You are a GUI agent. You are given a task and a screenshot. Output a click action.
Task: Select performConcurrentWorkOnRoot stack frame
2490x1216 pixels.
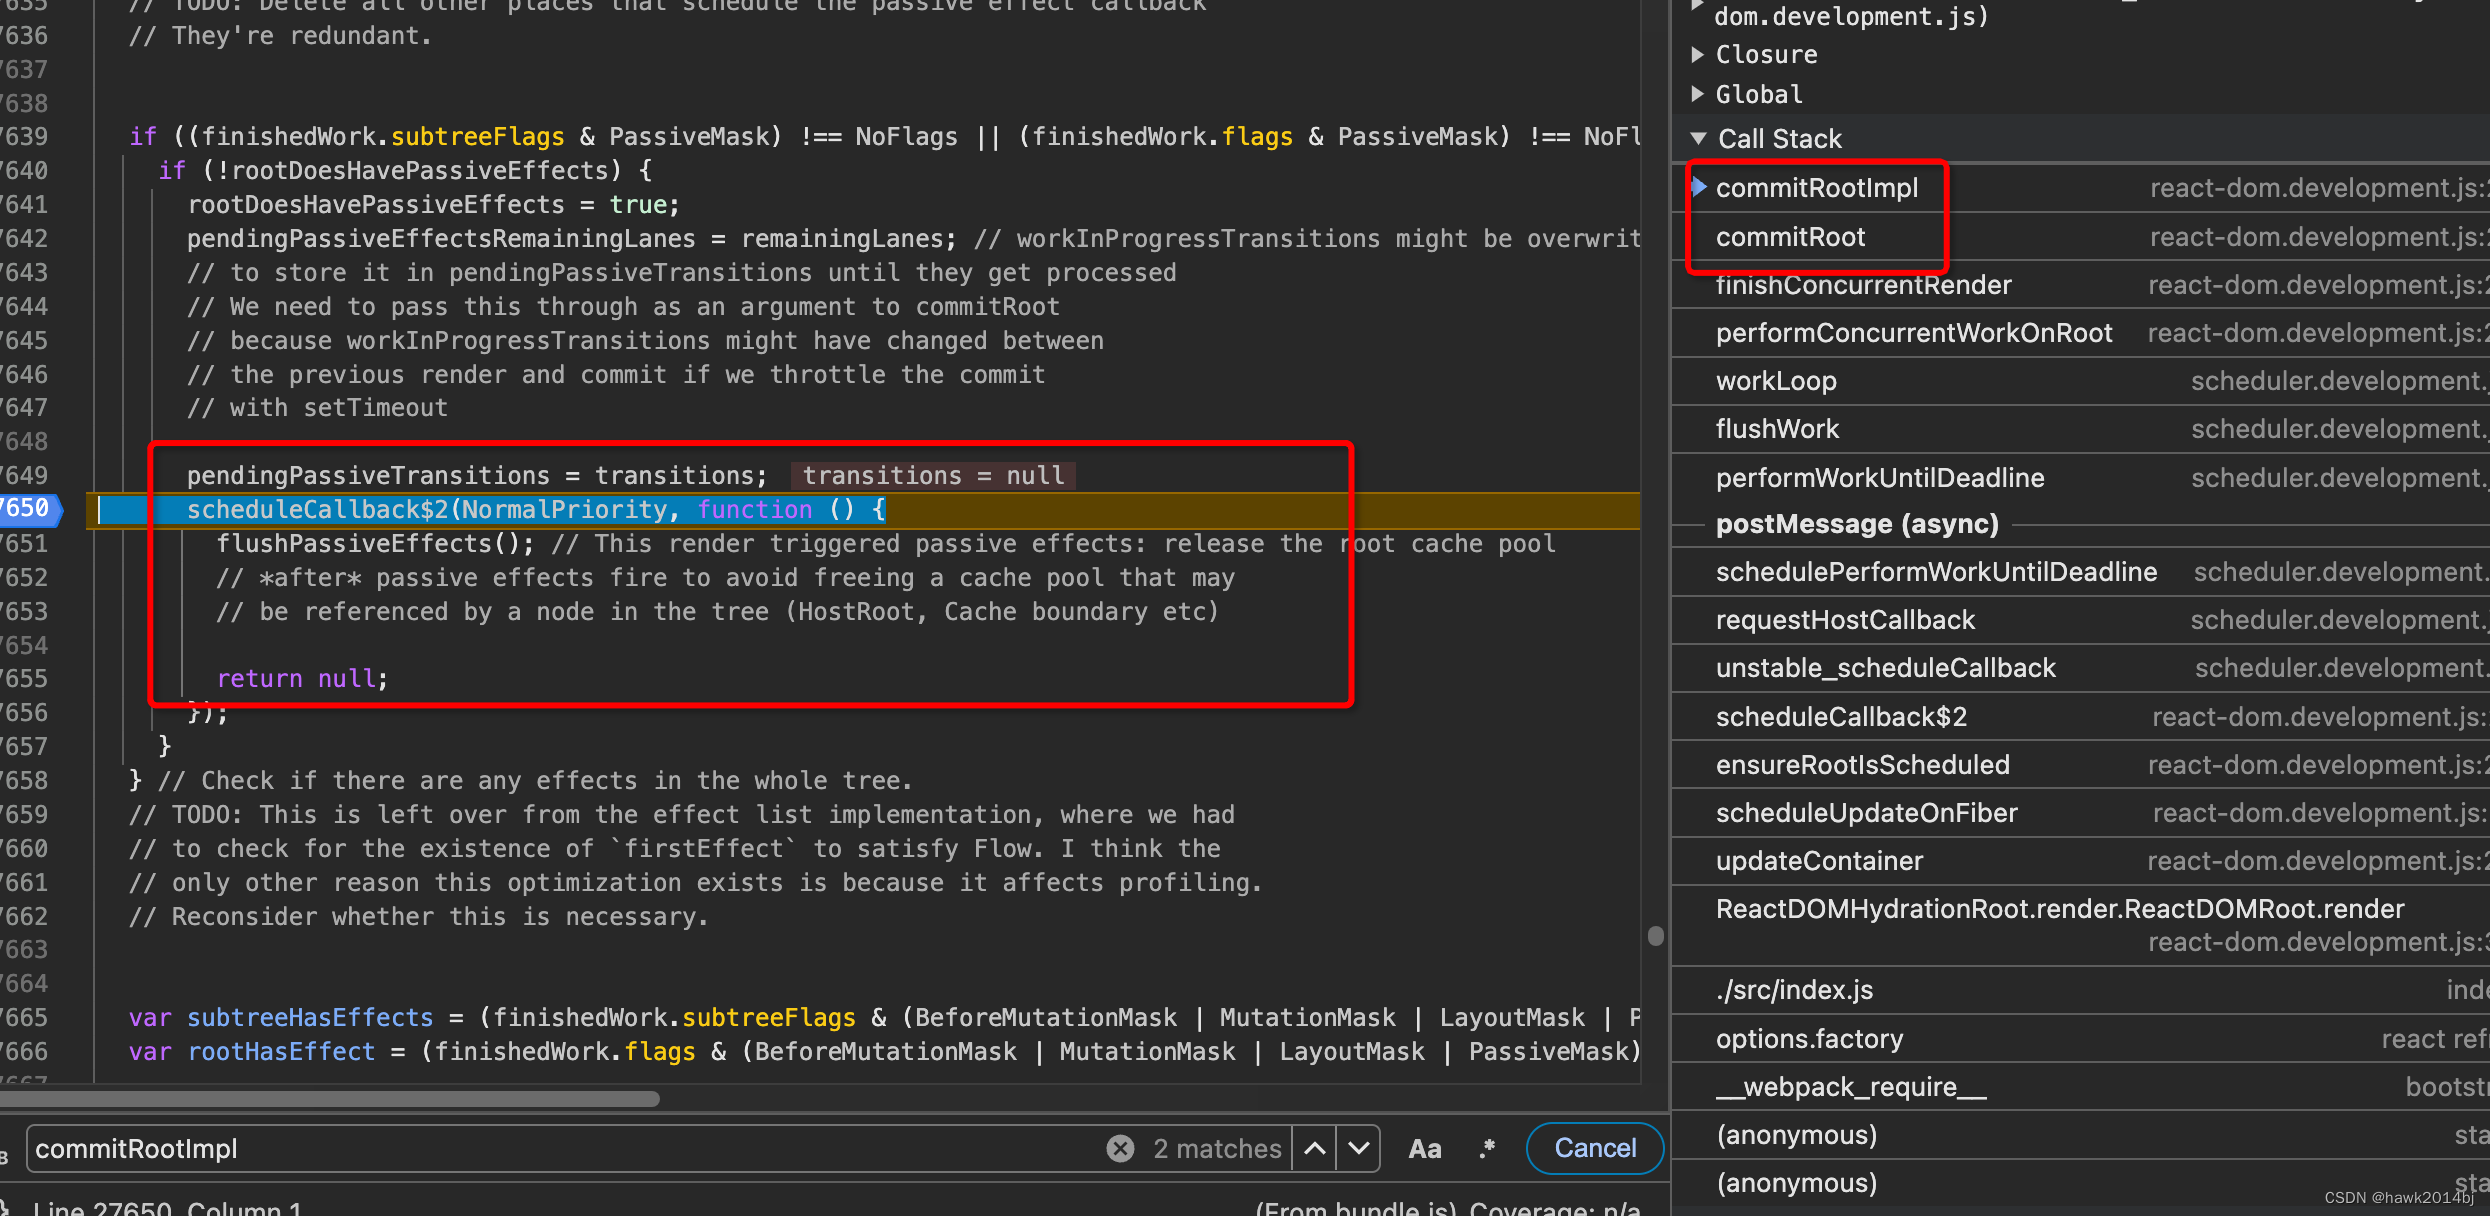(x=1913, y=333)
